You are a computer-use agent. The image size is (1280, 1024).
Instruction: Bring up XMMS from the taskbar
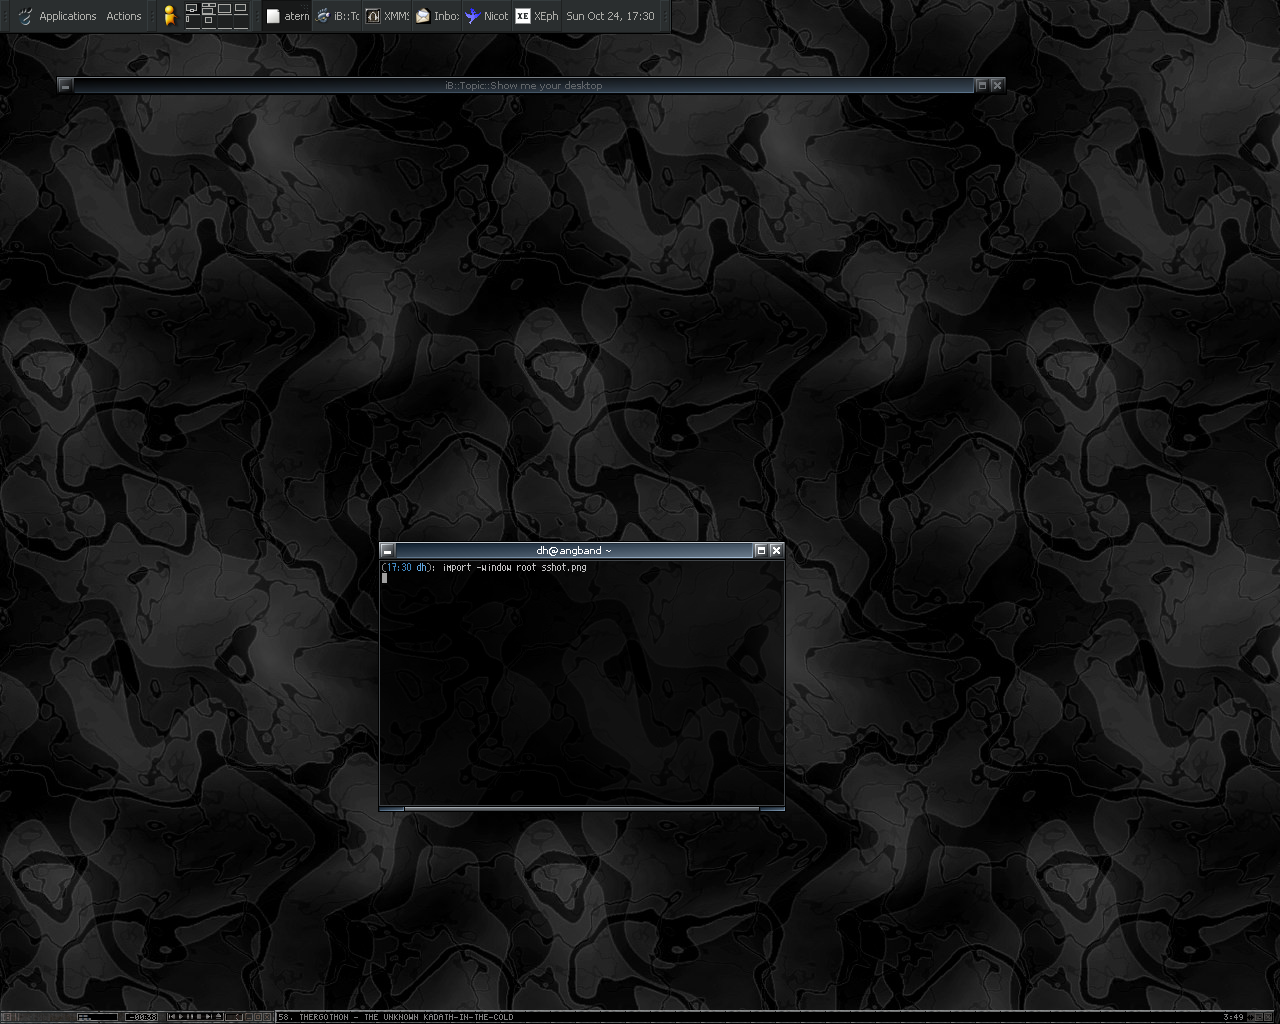click(x=387, y=16)
